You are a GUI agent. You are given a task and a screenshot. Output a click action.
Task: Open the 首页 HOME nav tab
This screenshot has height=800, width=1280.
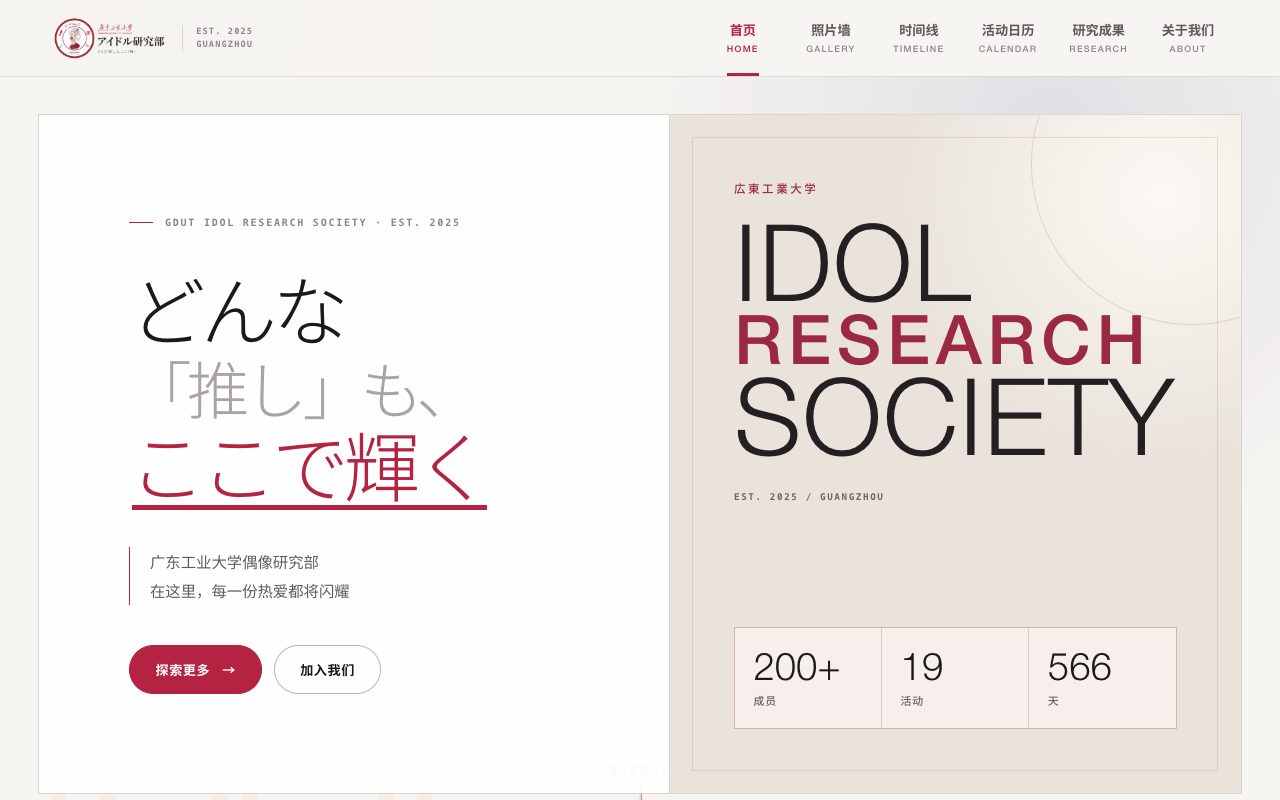(x=743, y=39)
